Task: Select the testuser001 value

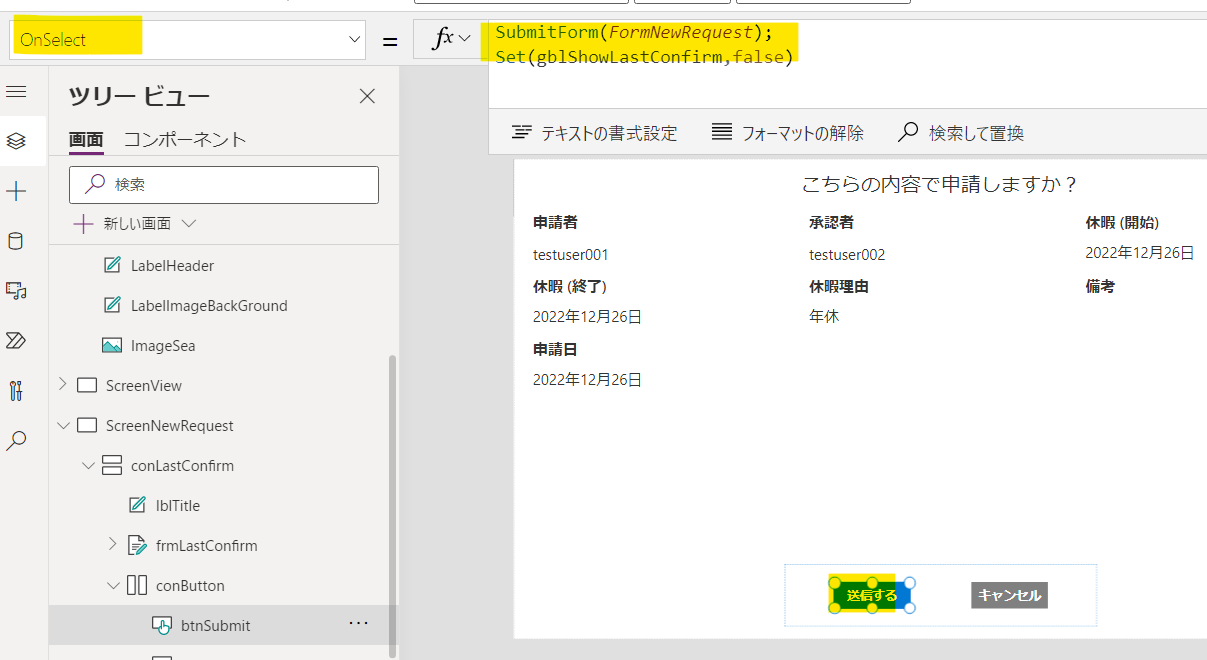Action: pos(571,255)
